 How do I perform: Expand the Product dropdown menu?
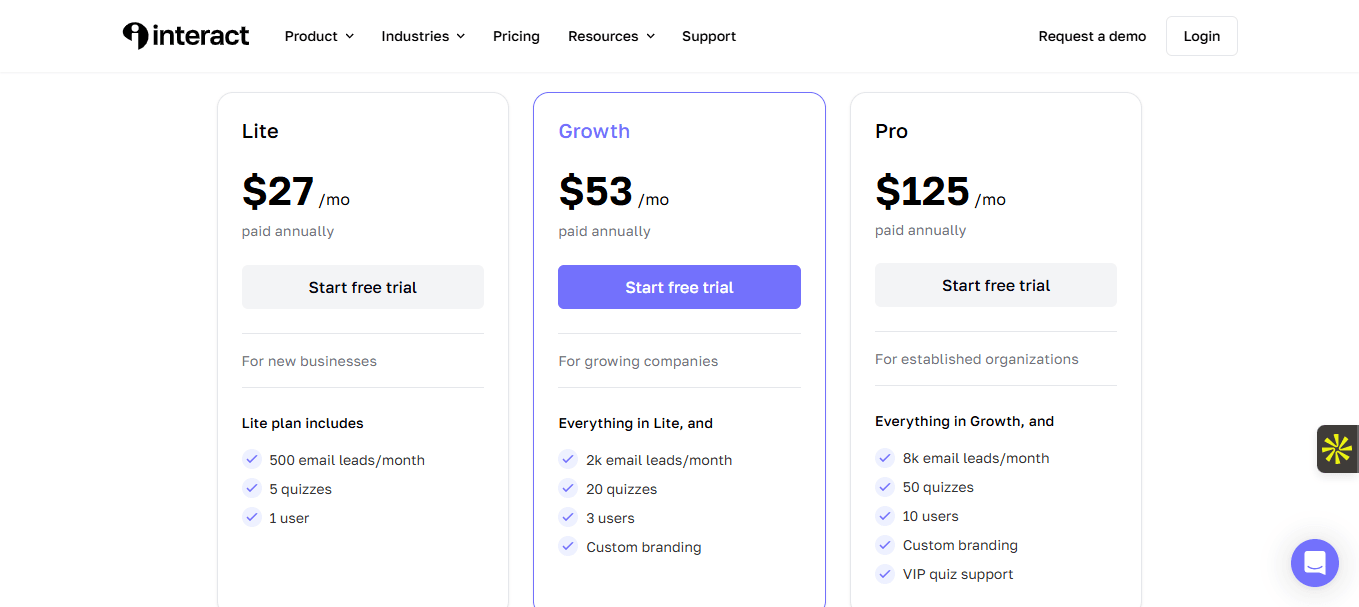click(319, 36)
